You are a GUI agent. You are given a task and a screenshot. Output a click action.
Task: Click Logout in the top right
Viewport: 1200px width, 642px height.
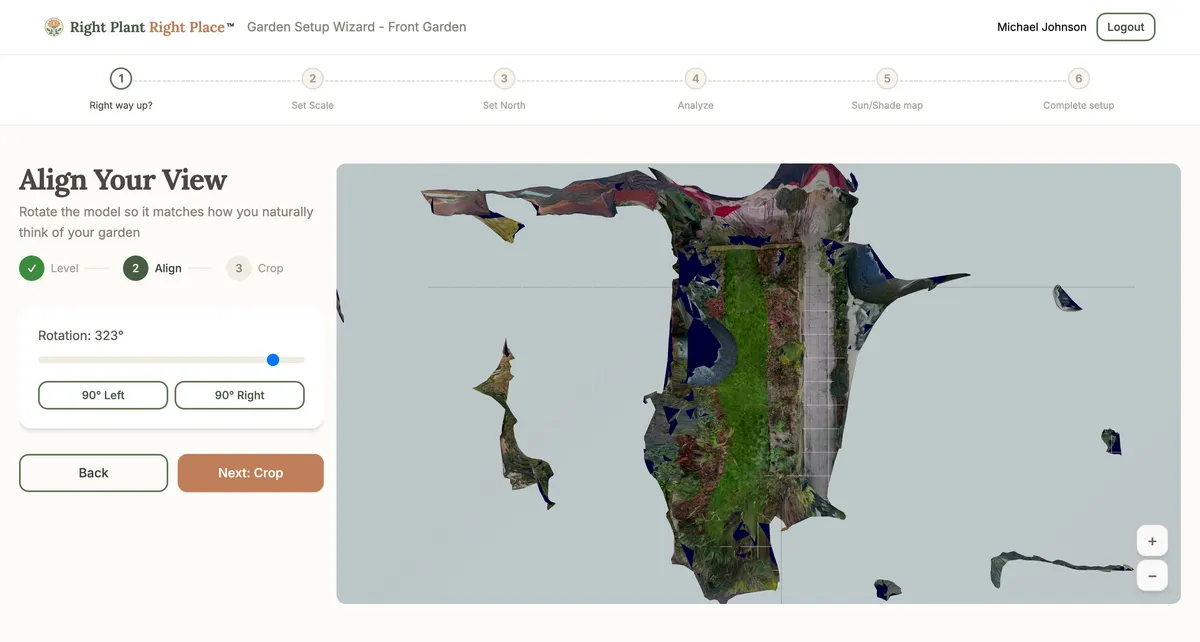(x=1125, y=26)
